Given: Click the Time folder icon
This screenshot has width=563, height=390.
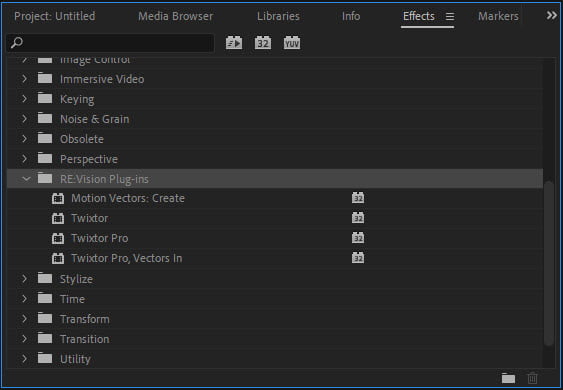Looking at the screenshot, I should pos(45,298).
